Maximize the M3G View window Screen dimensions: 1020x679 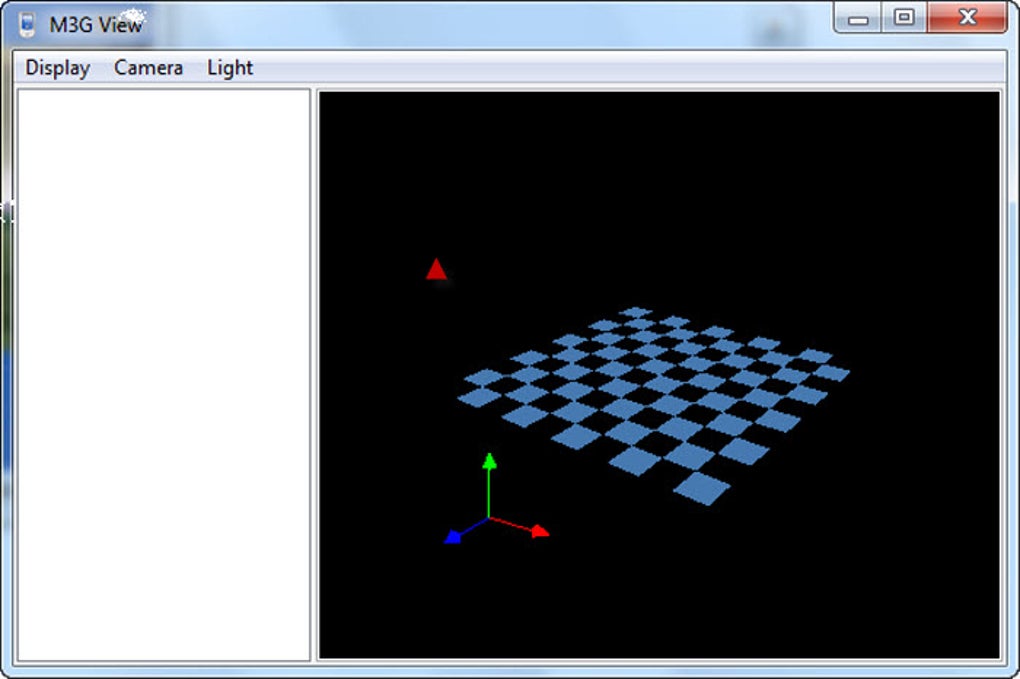coord(904,18)
